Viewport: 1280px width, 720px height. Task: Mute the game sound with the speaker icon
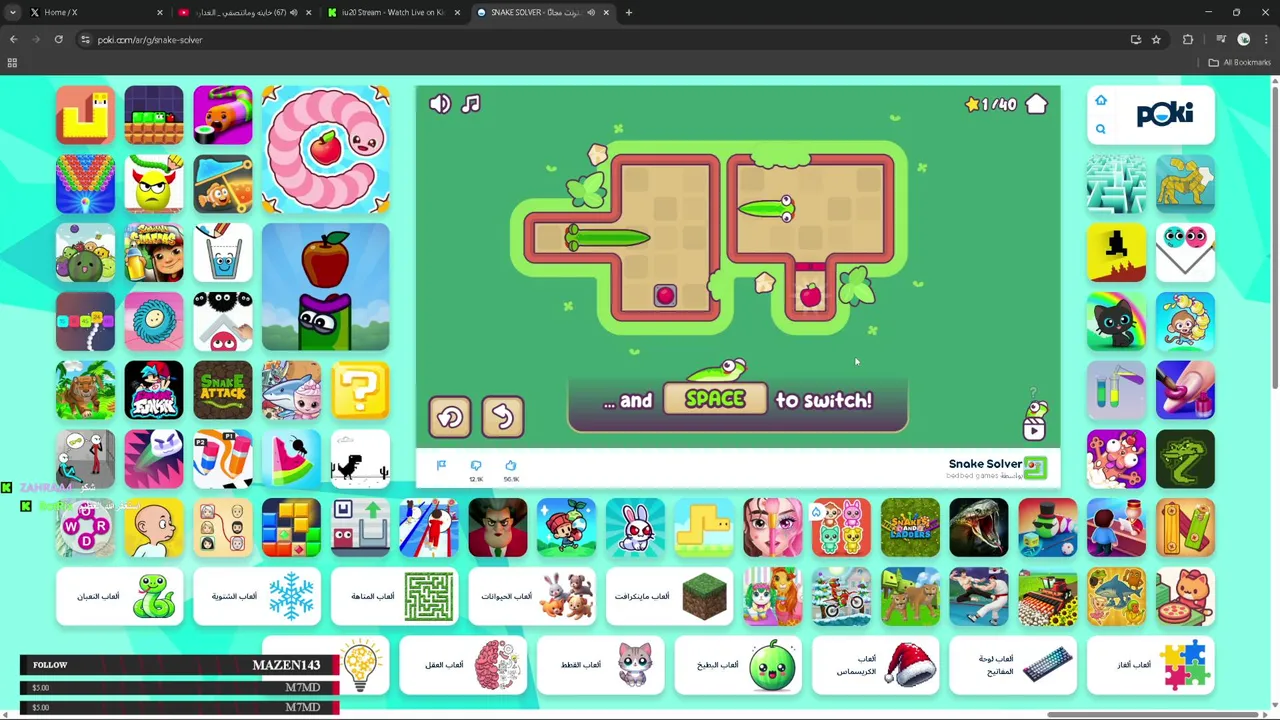[x=440, y=103]
